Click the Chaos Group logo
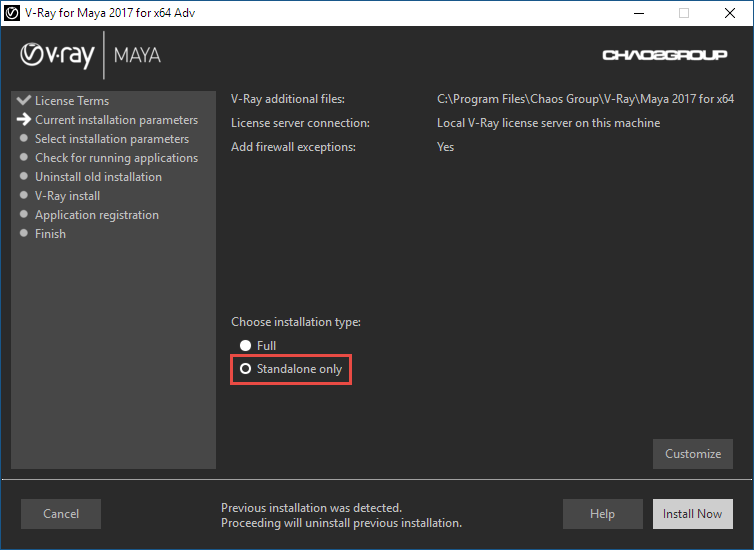Screen dimensions: 754x550 click(665, 55)
